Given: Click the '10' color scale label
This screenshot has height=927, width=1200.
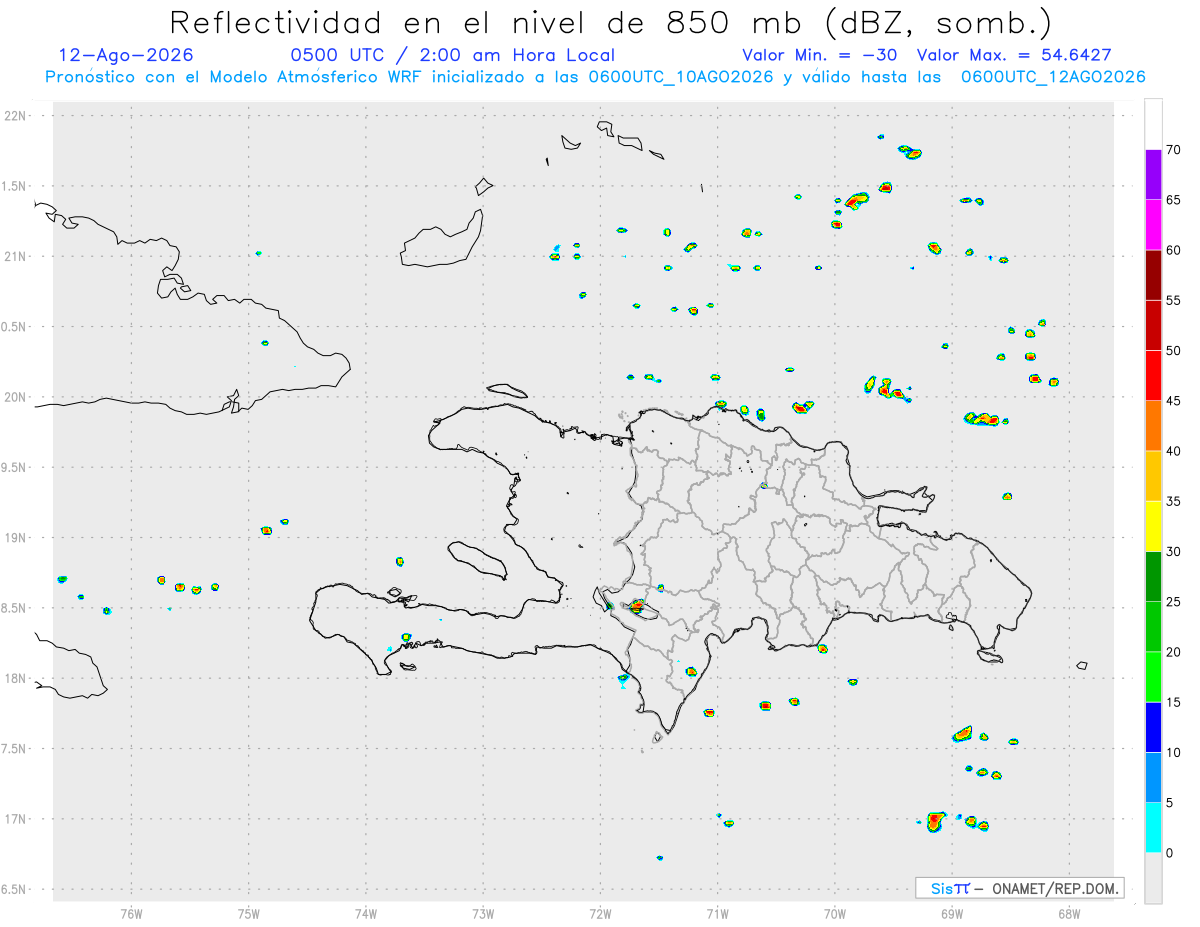Looking at the screenshot, I should [x=1173, y=752].
